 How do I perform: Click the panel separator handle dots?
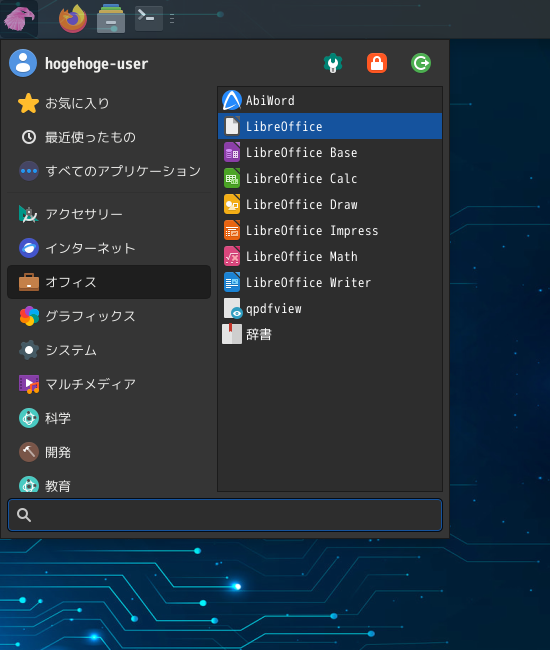(172, 19)
